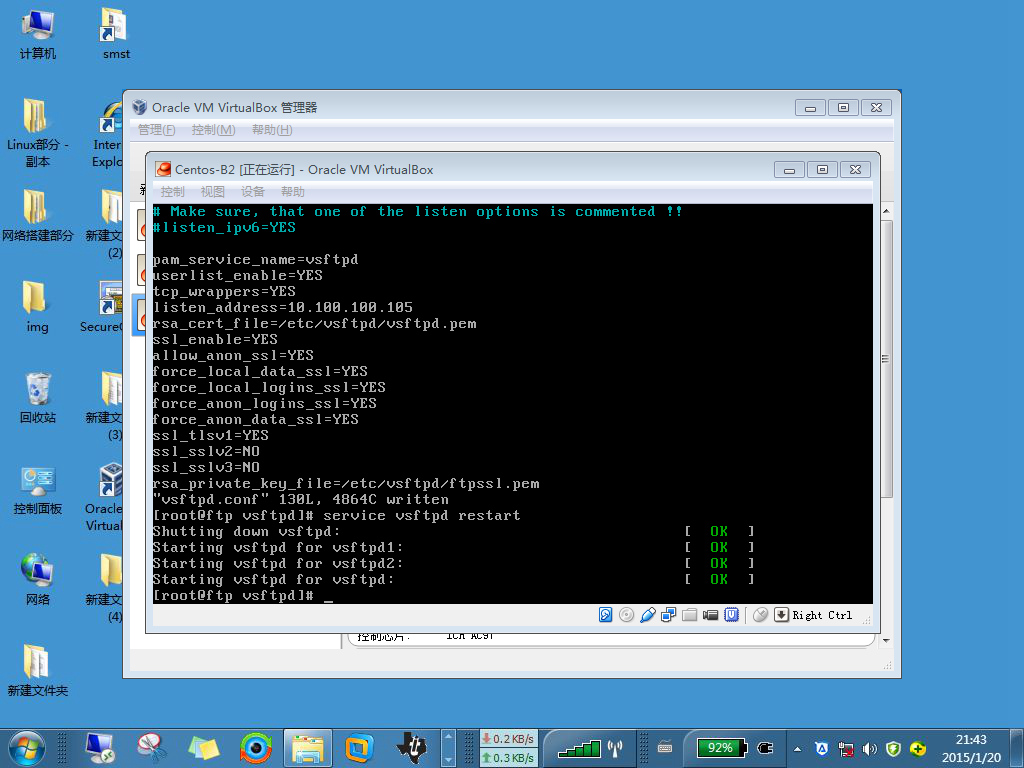Viewport: 1024px width, 768px height.
Task: Click the 'Starting vsftpd for vsftpd2' line
Action: tap(278, 563)
